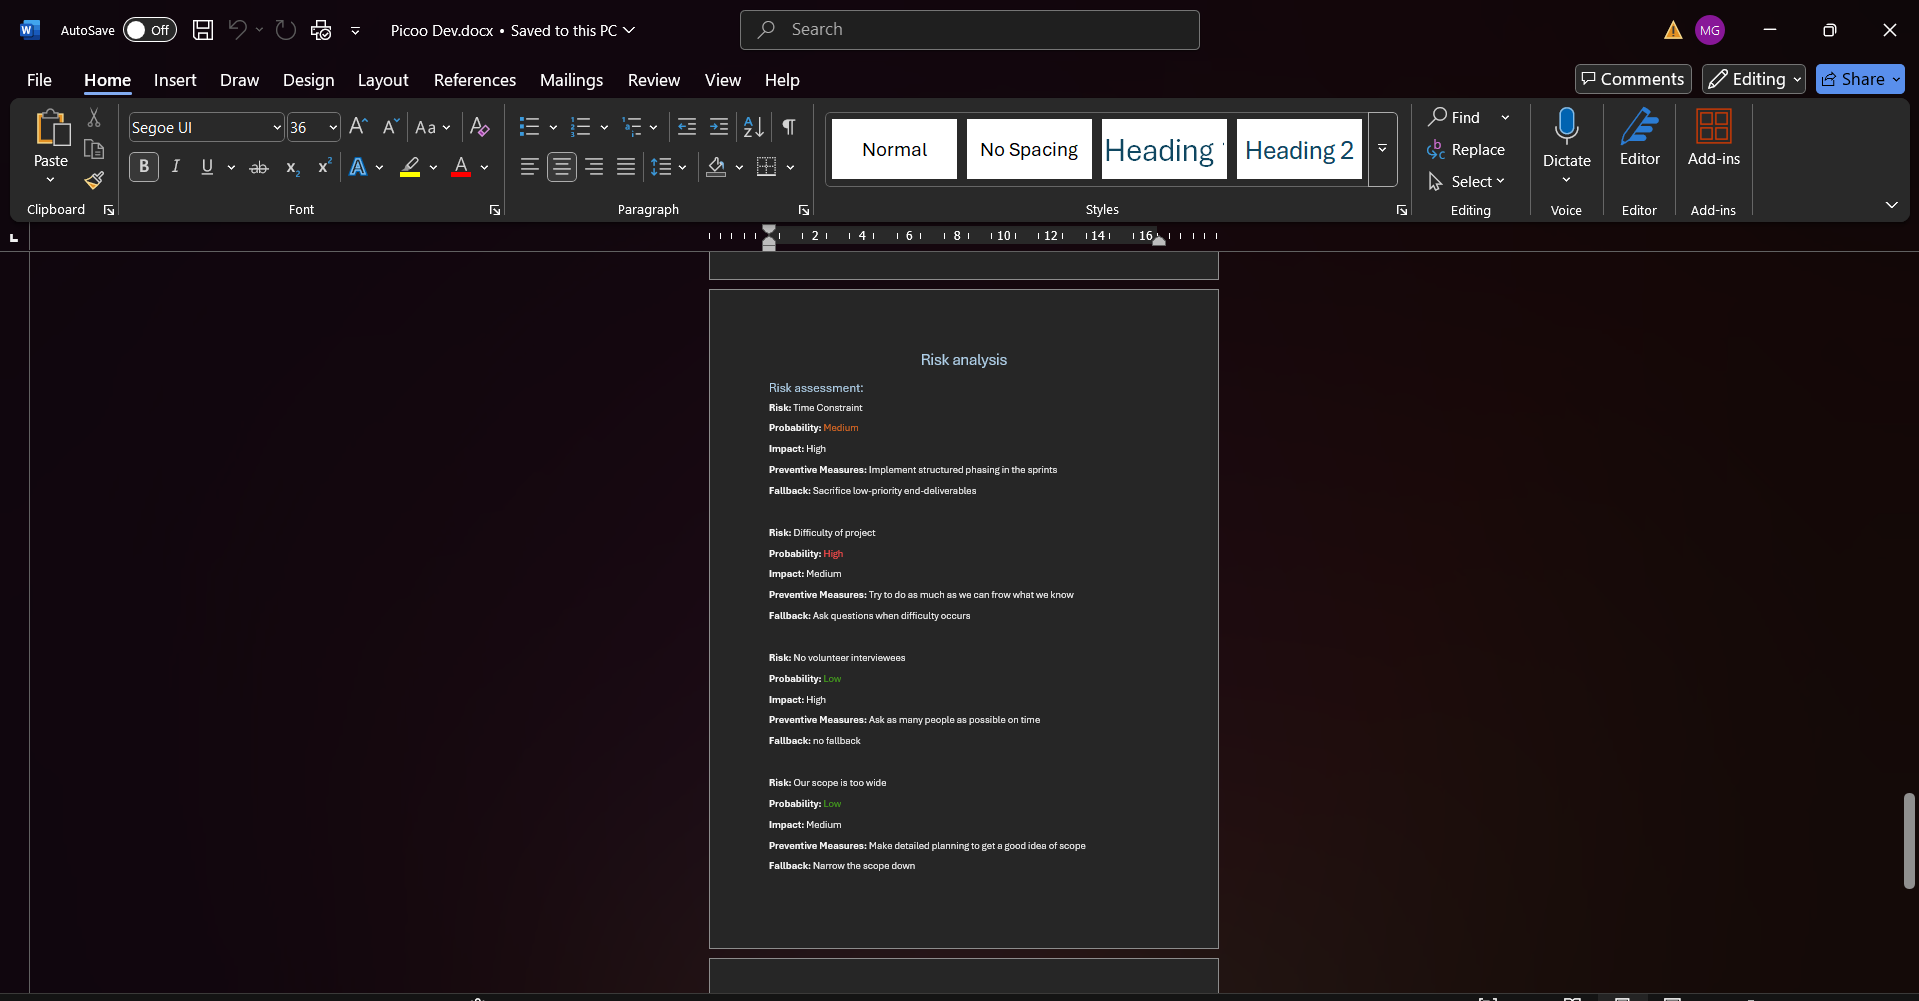The height and width of the screenshot is (1001, 1919).
Task: Click the Format Painter brush icon
Action: pos(94,181)
